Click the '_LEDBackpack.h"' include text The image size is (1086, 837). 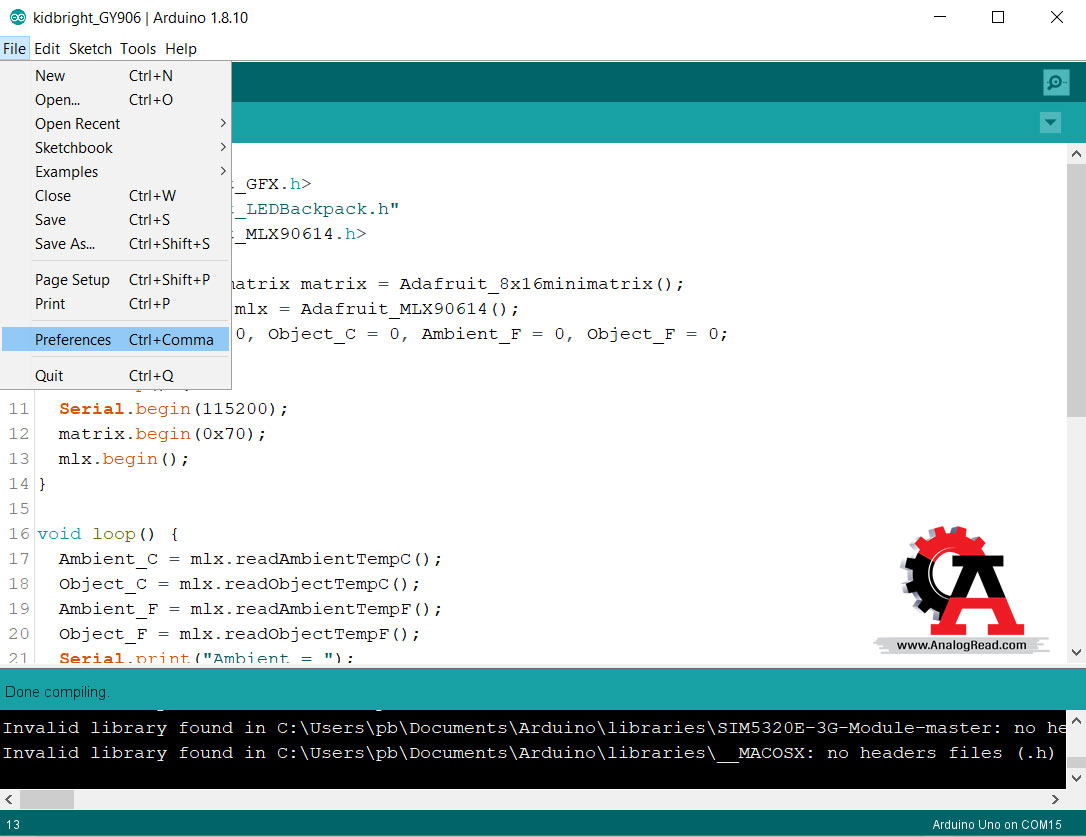[x=317, y=209]
